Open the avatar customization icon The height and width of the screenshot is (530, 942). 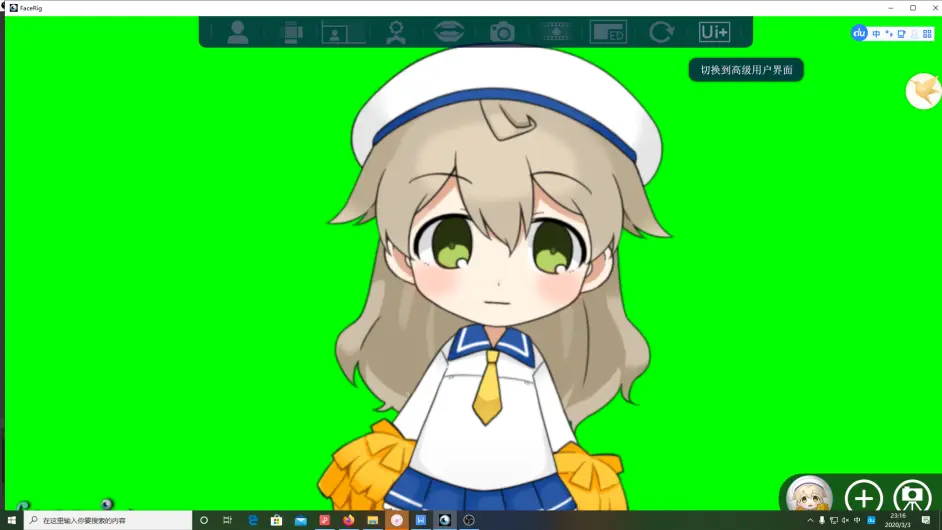pos(292,32)
